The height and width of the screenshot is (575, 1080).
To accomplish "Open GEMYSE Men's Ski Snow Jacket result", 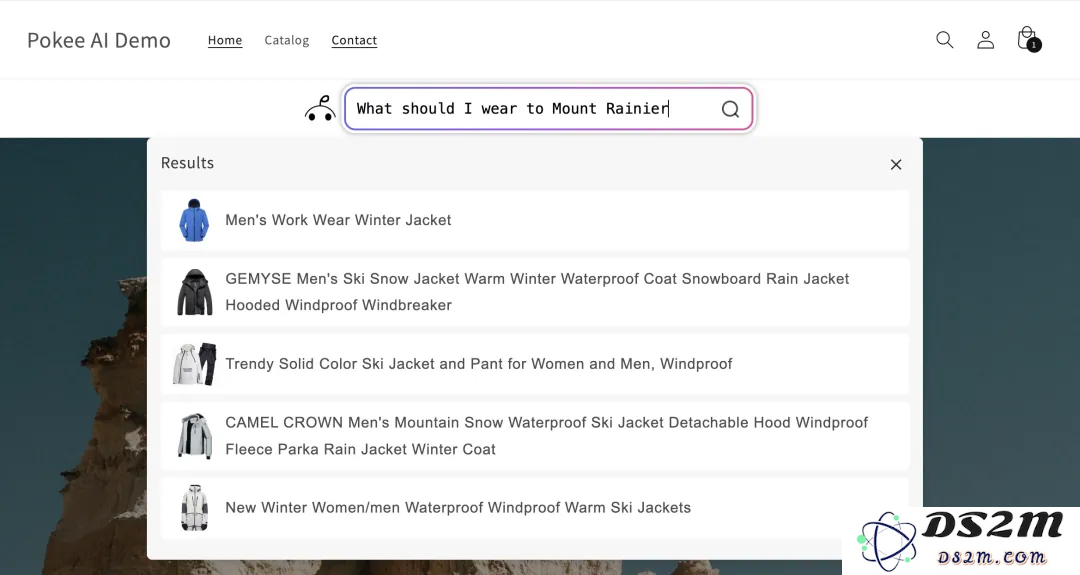I will coord(534,292).
